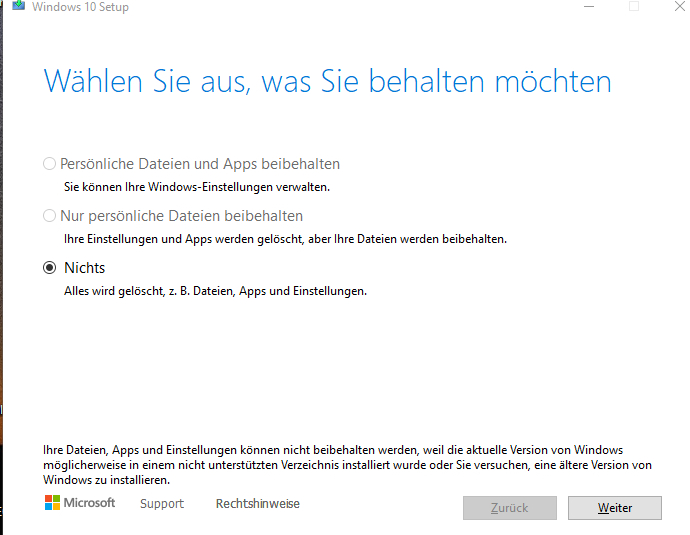Click the Windows 10 Setup title icon
Viewport: 690px width, 535px height.
pos(18,6)
